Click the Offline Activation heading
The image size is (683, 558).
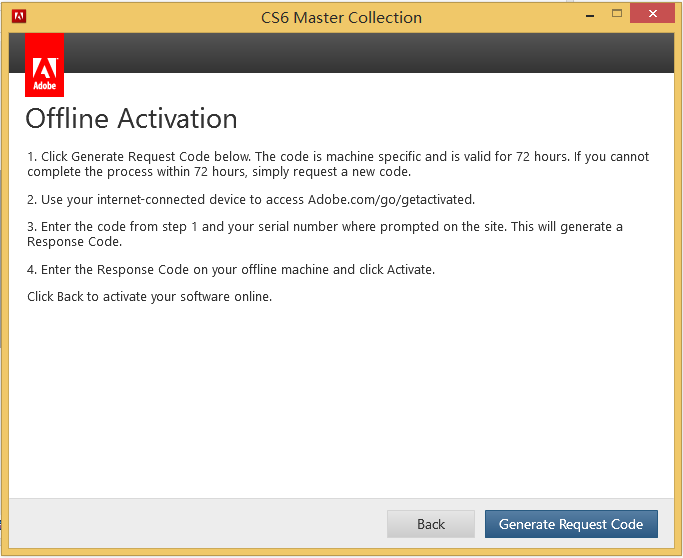(x=131, y=119)
